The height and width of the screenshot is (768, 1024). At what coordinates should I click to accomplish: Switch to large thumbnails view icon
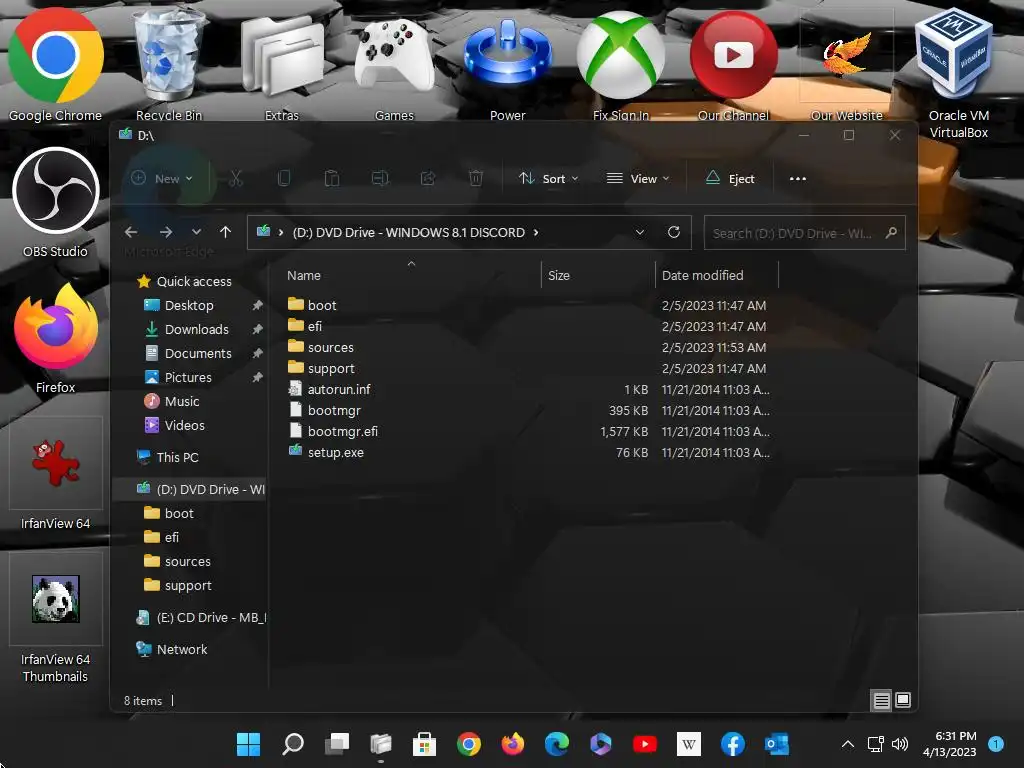coord(903,700)
